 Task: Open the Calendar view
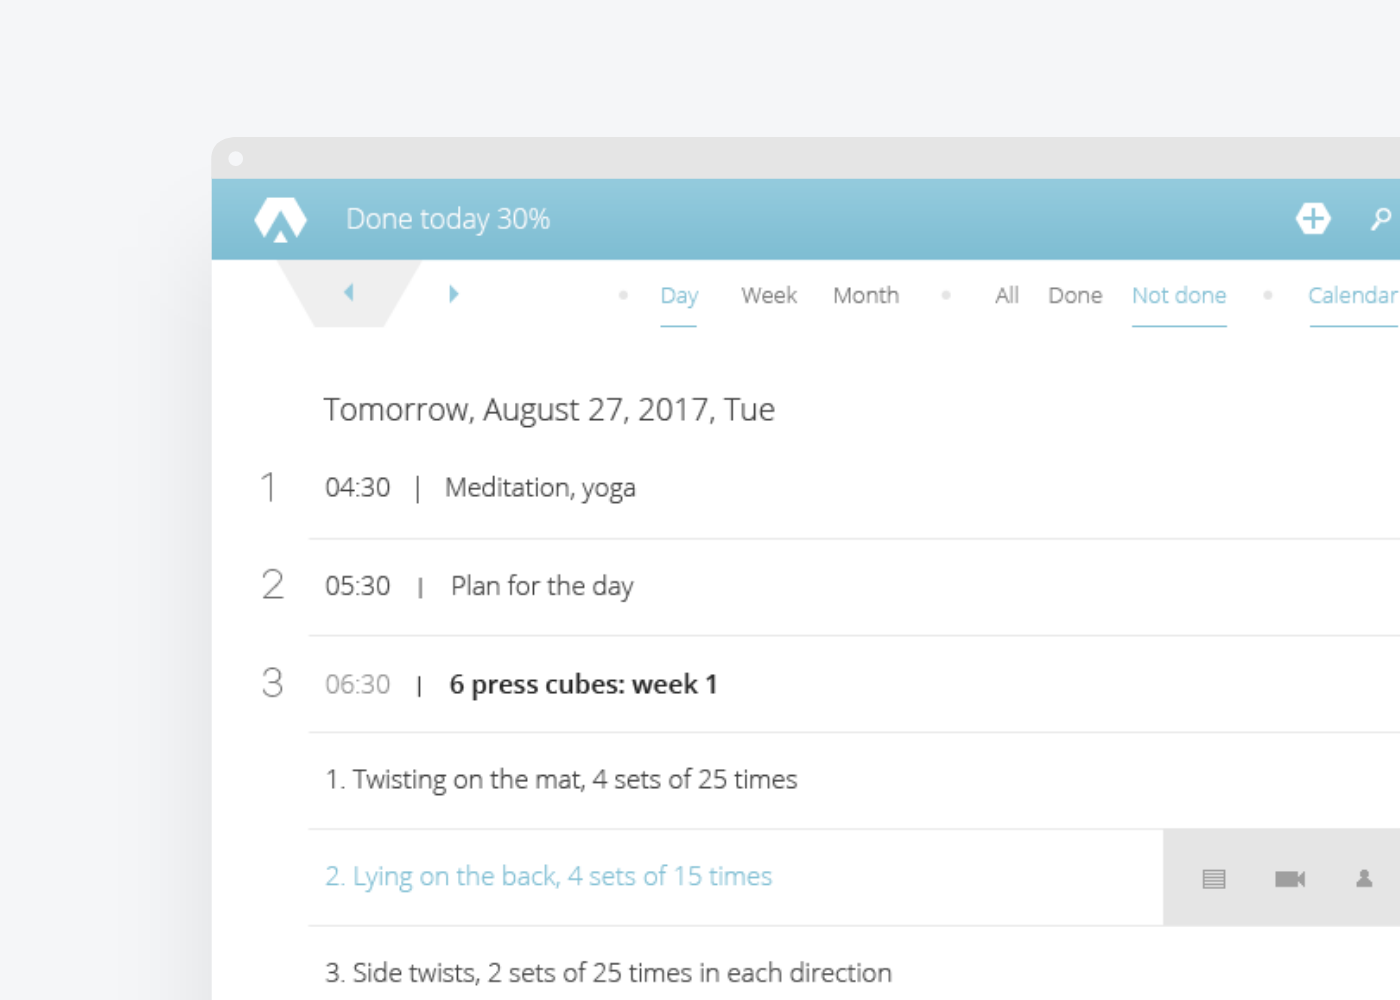[x=1353, y=295]
